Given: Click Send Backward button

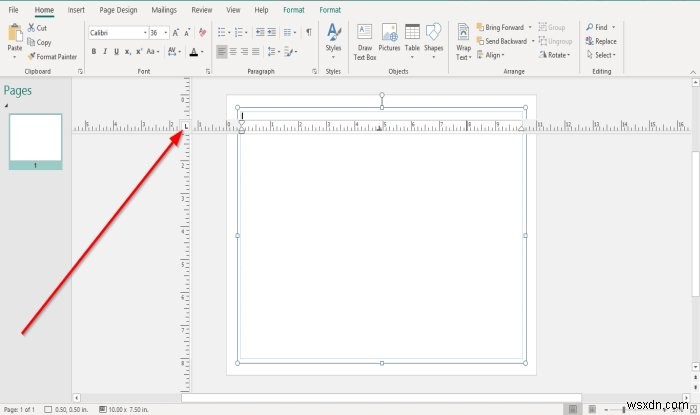Looking at the screenshot, I should [502, 41].
